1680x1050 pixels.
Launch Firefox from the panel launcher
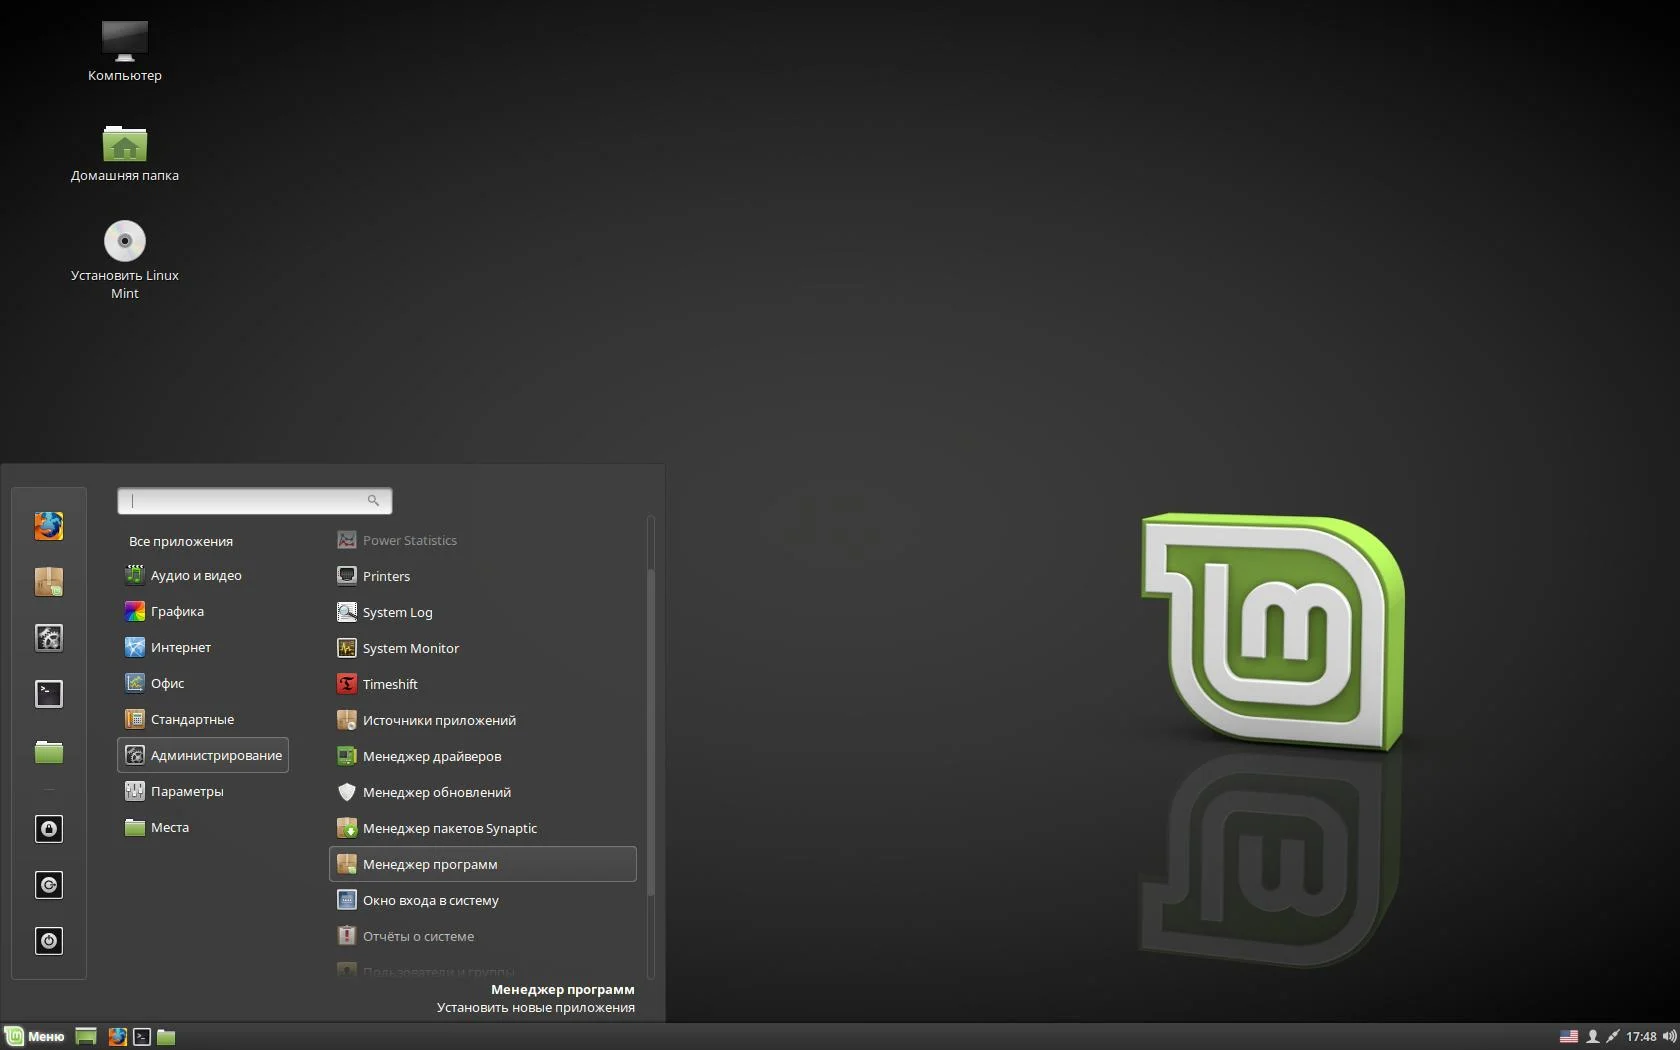(118, 1037)
